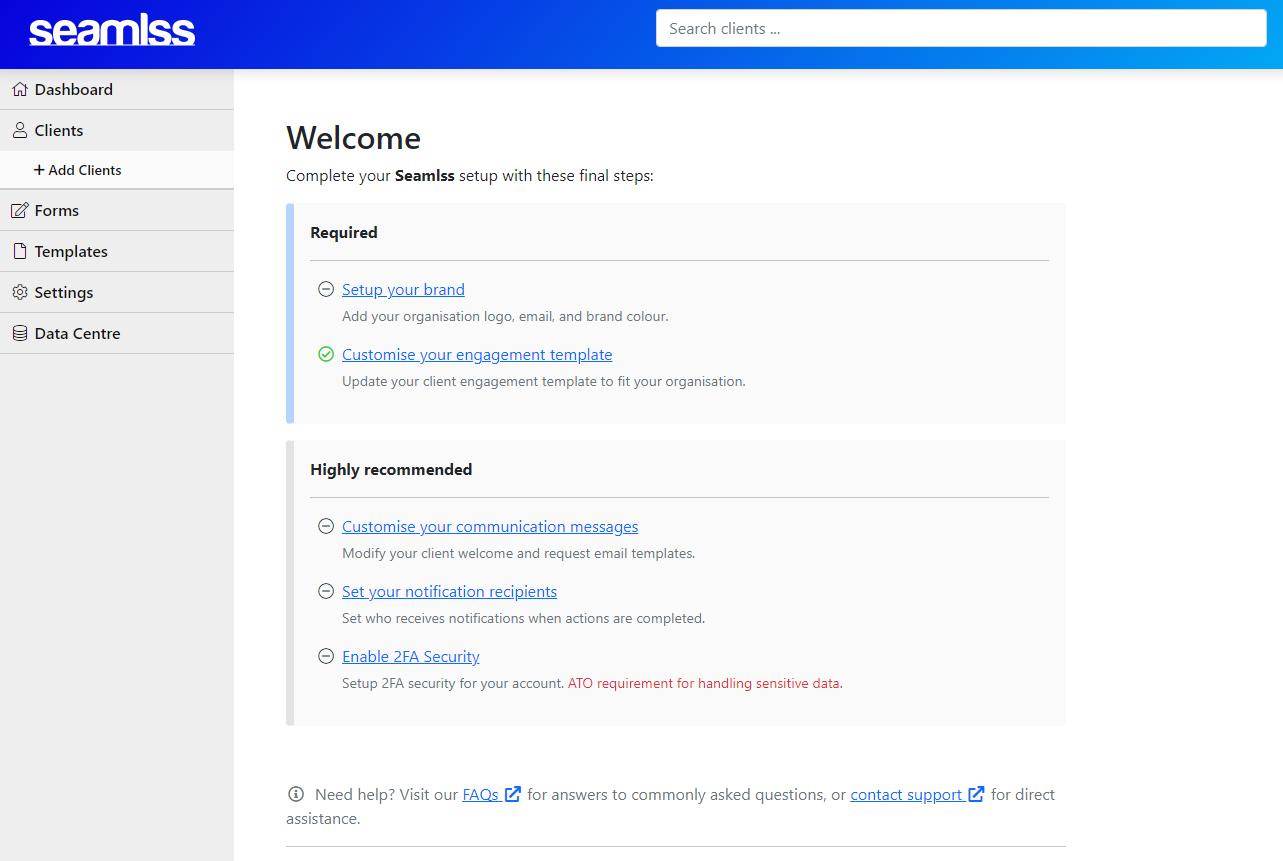Go to Clients in the sidebar
The height and width of the screenshot is (861, 1283).
117,131
